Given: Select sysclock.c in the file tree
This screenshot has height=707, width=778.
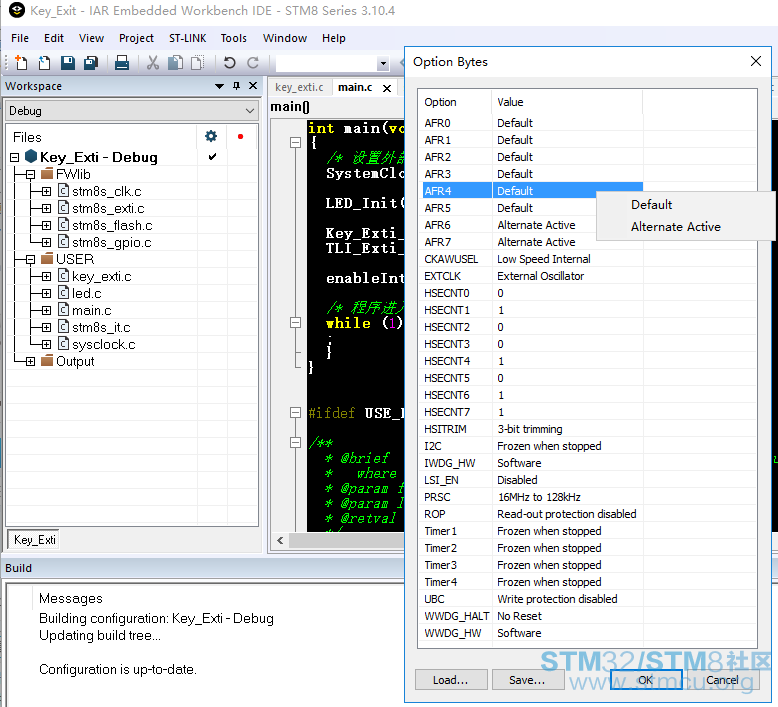Looking at the screenshot, I should point(104,344).
